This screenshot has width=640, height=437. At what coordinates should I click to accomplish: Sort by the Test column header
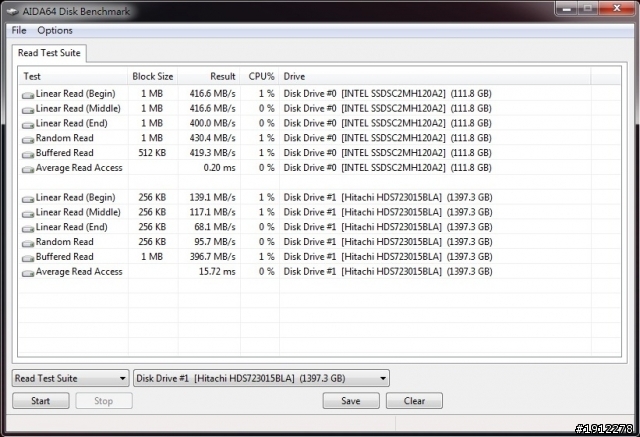pos(73,76)
